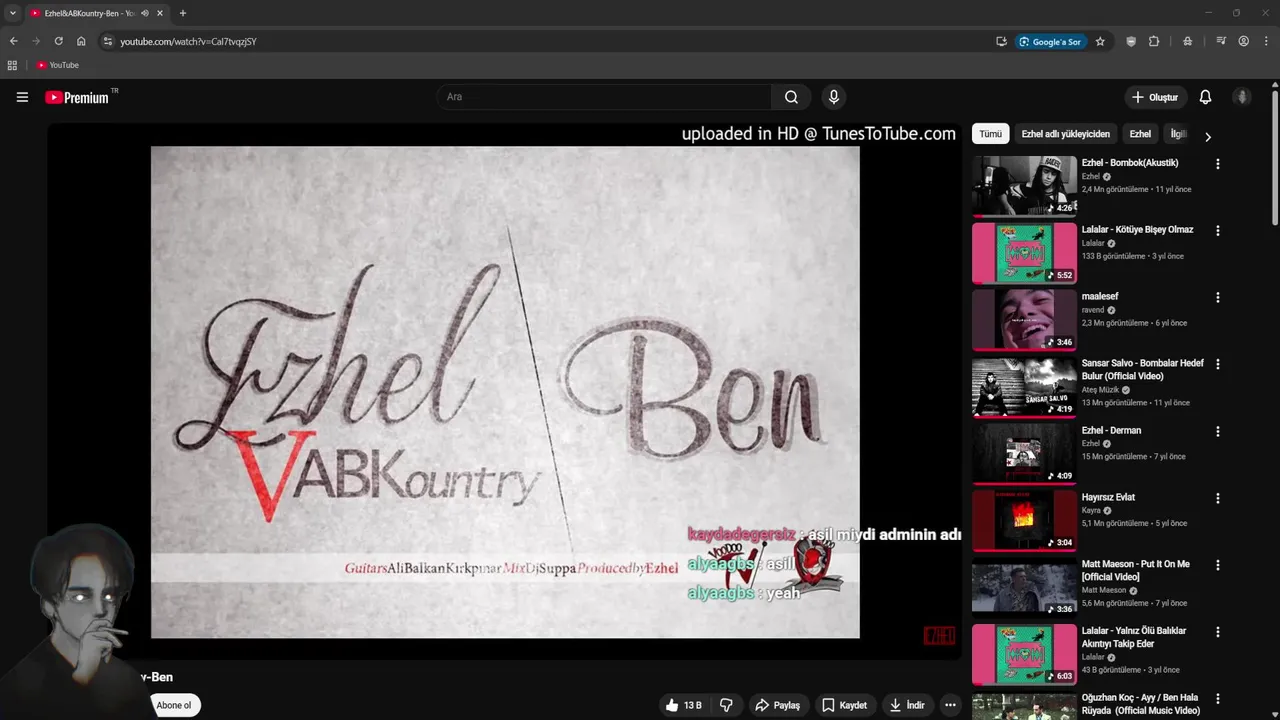Screen dimensions: 1280x720
Task: Open browser media controls icon
Action: click(x=1221, y=41)
